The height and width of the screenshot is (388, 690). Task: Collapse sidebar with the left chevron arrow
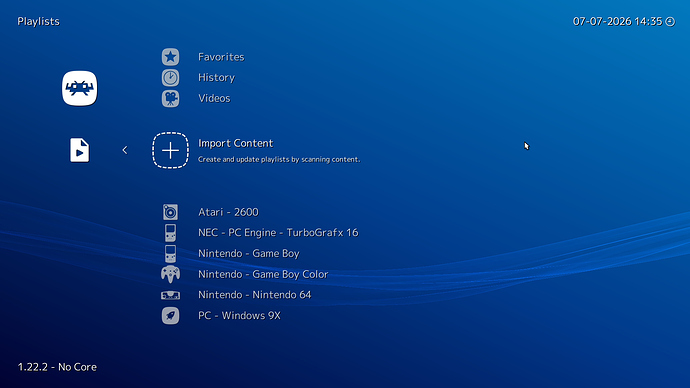125,150
